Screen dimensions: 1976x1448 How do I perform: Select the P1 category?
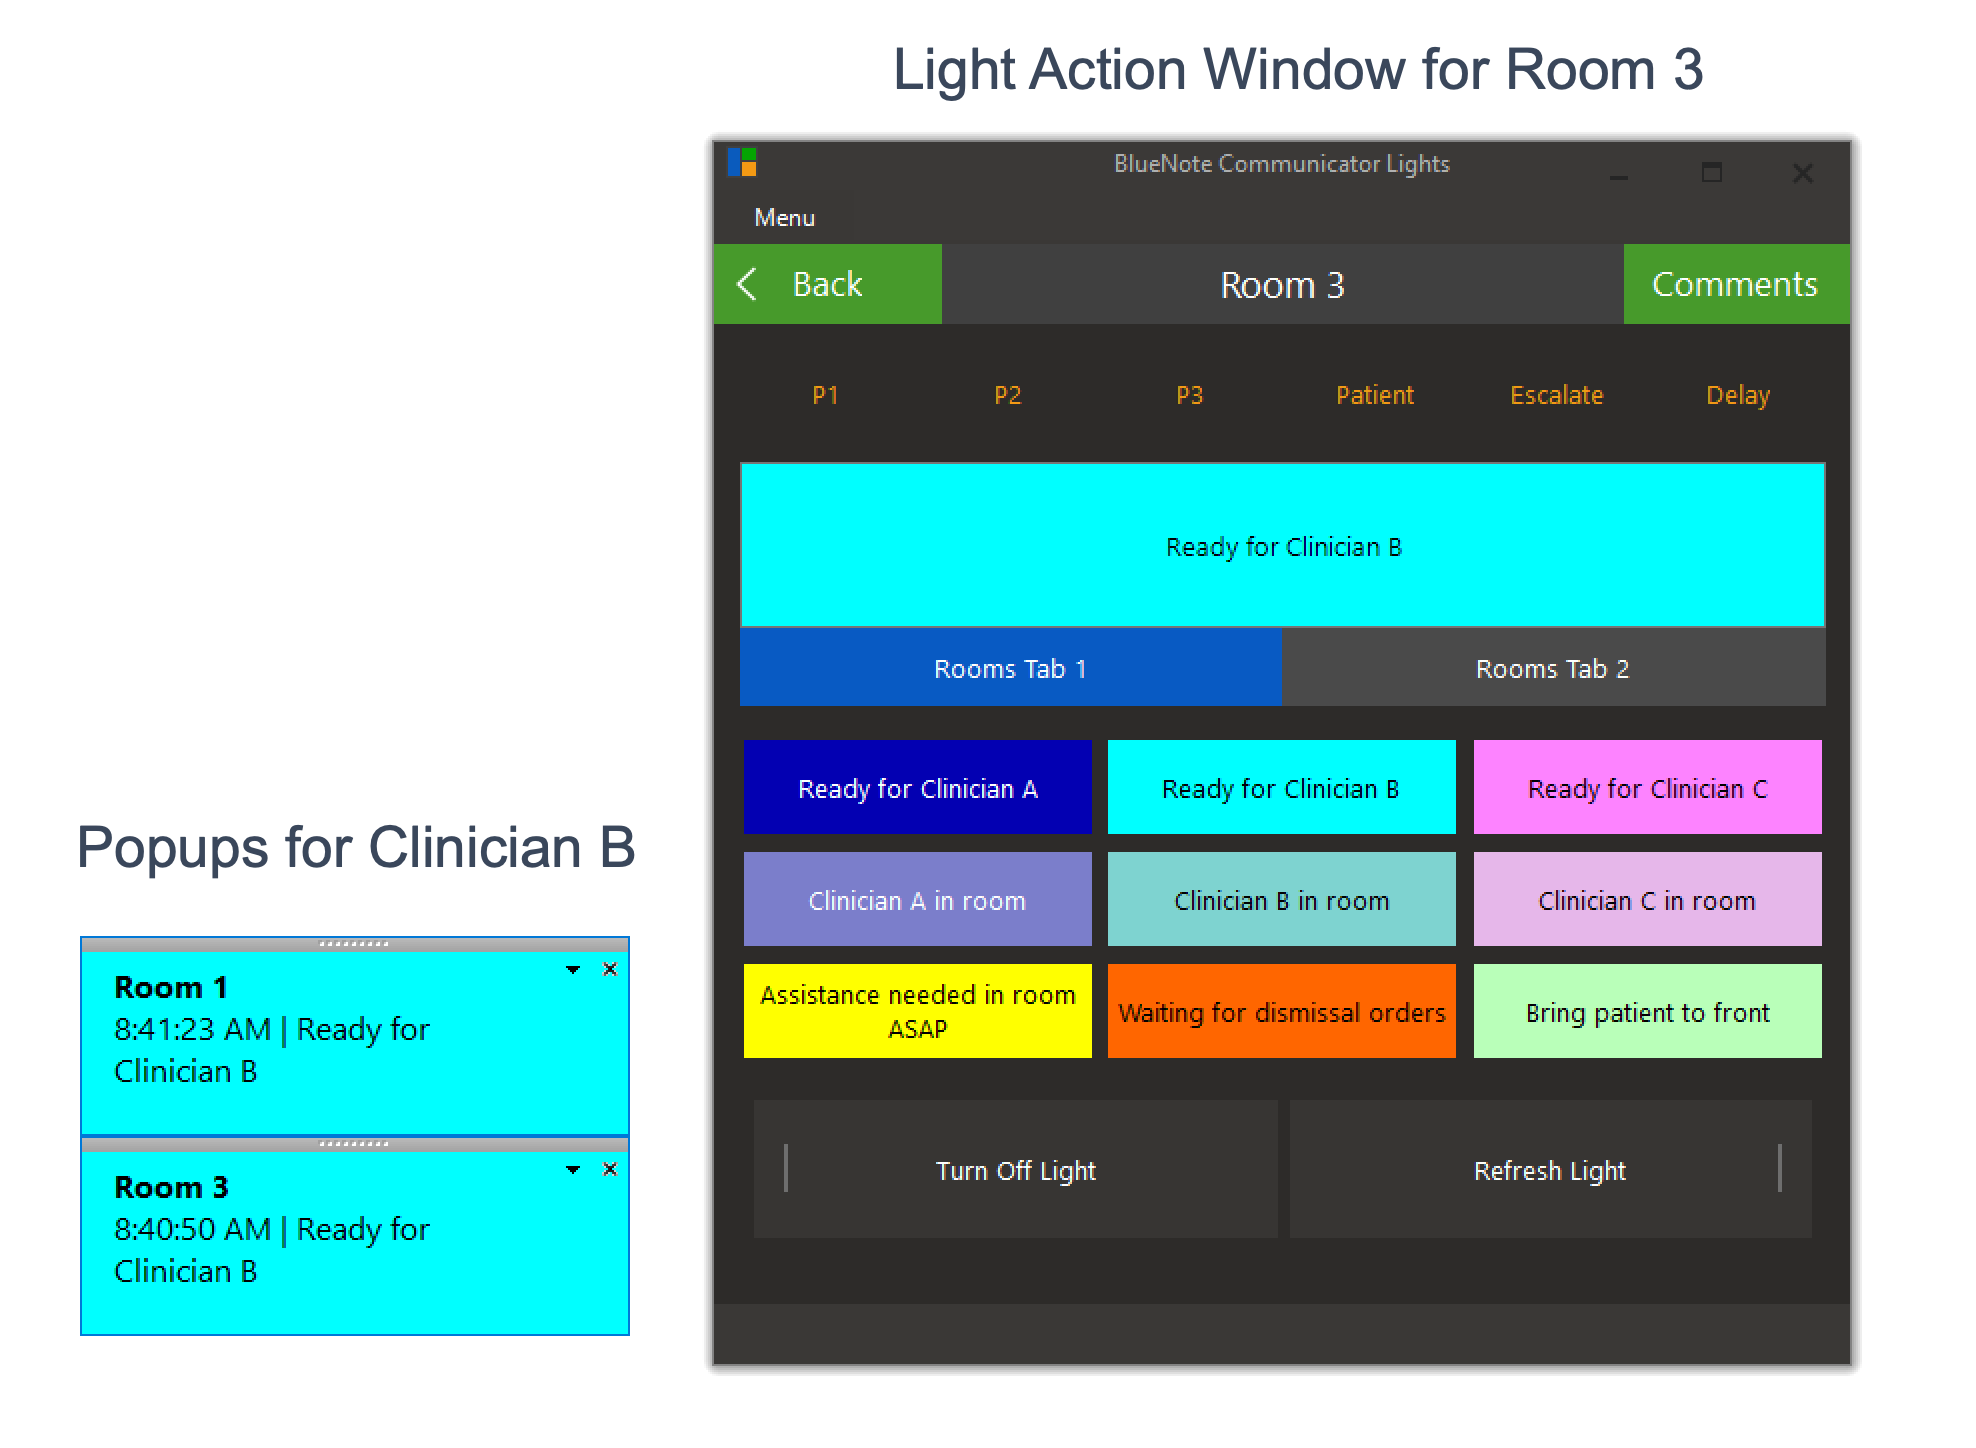826,395
